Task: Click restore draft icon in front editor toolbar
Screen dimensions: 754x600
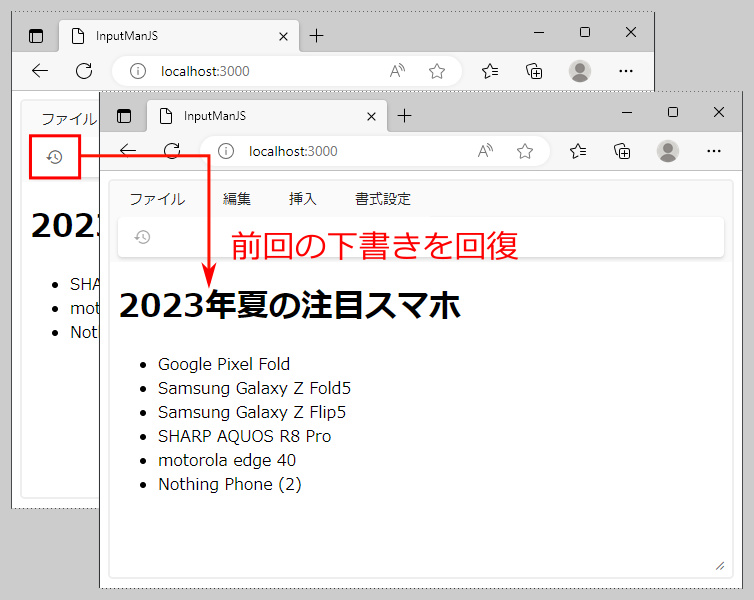Action: pyautogui.click(x=142, y=237)
